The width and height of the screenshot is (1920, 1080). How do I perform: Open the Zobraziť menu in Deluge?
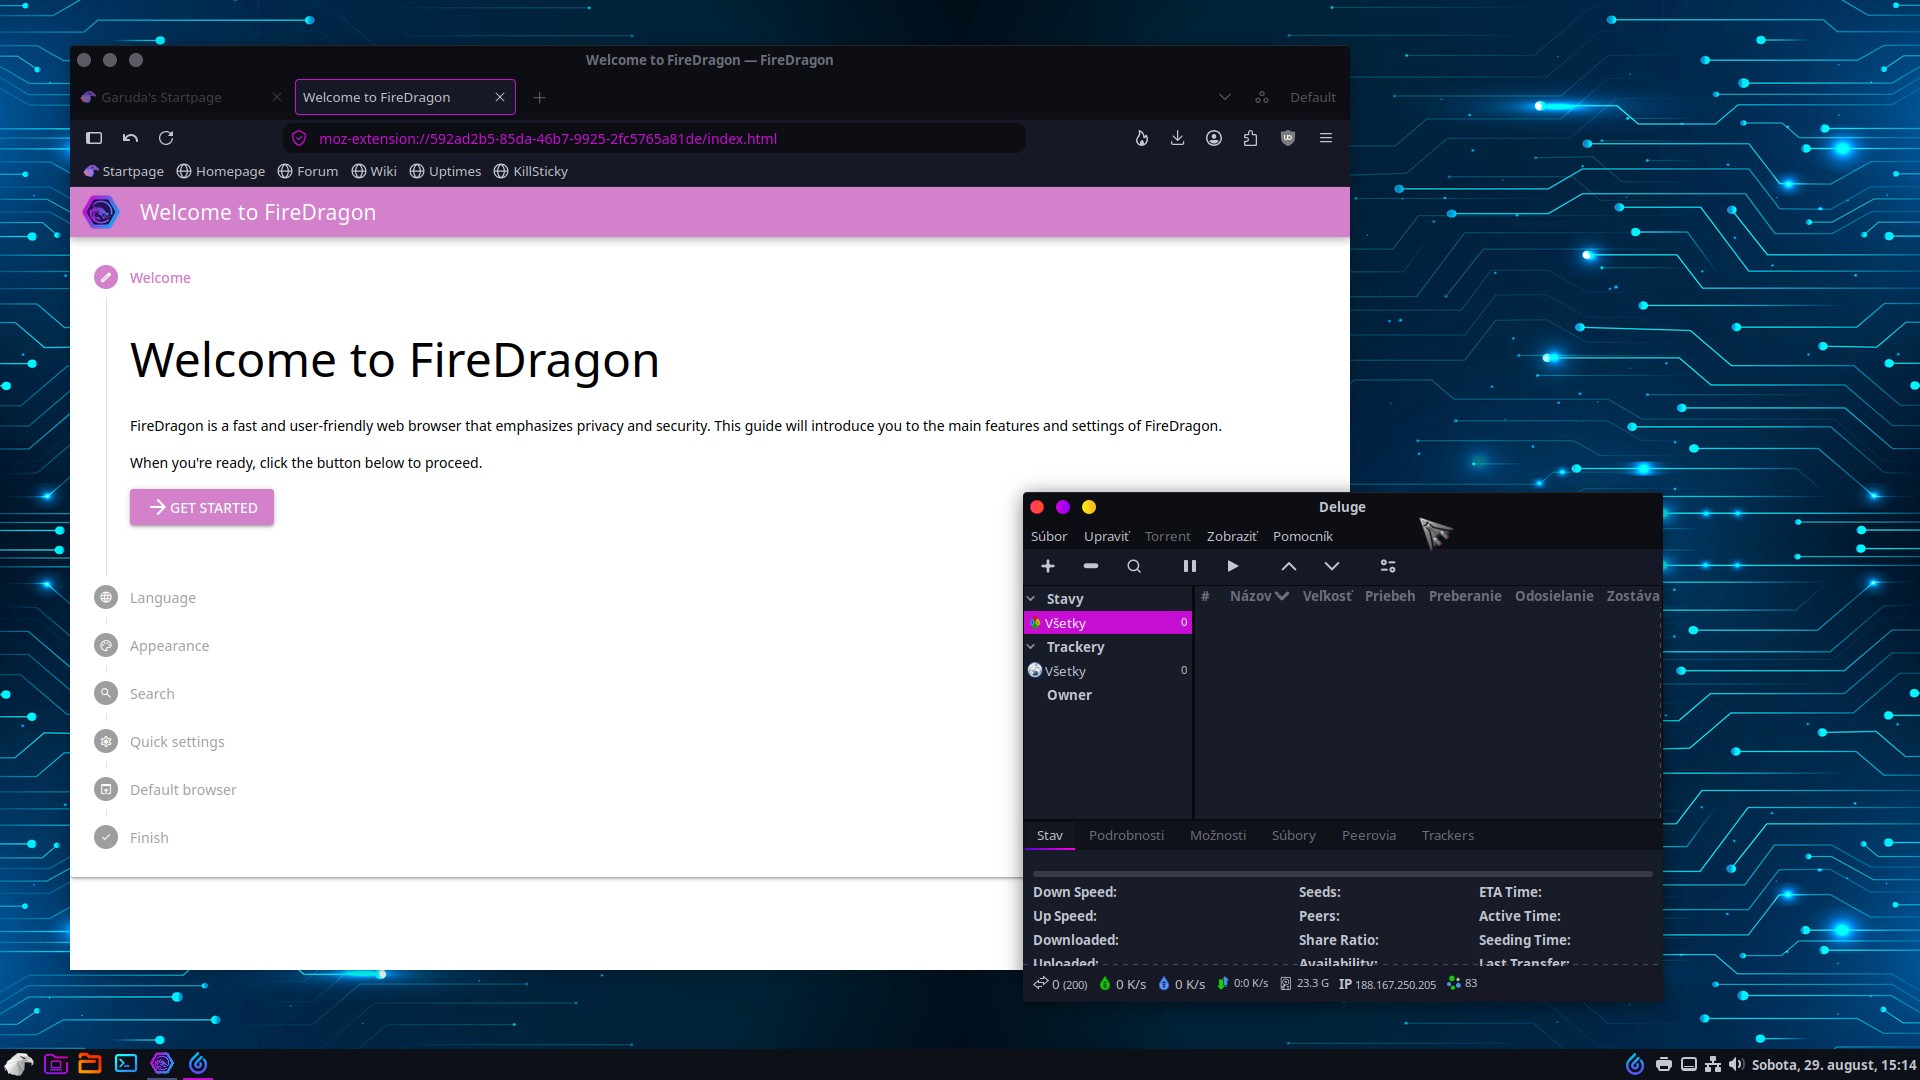pyautogui.click(x=1232, y=537)
